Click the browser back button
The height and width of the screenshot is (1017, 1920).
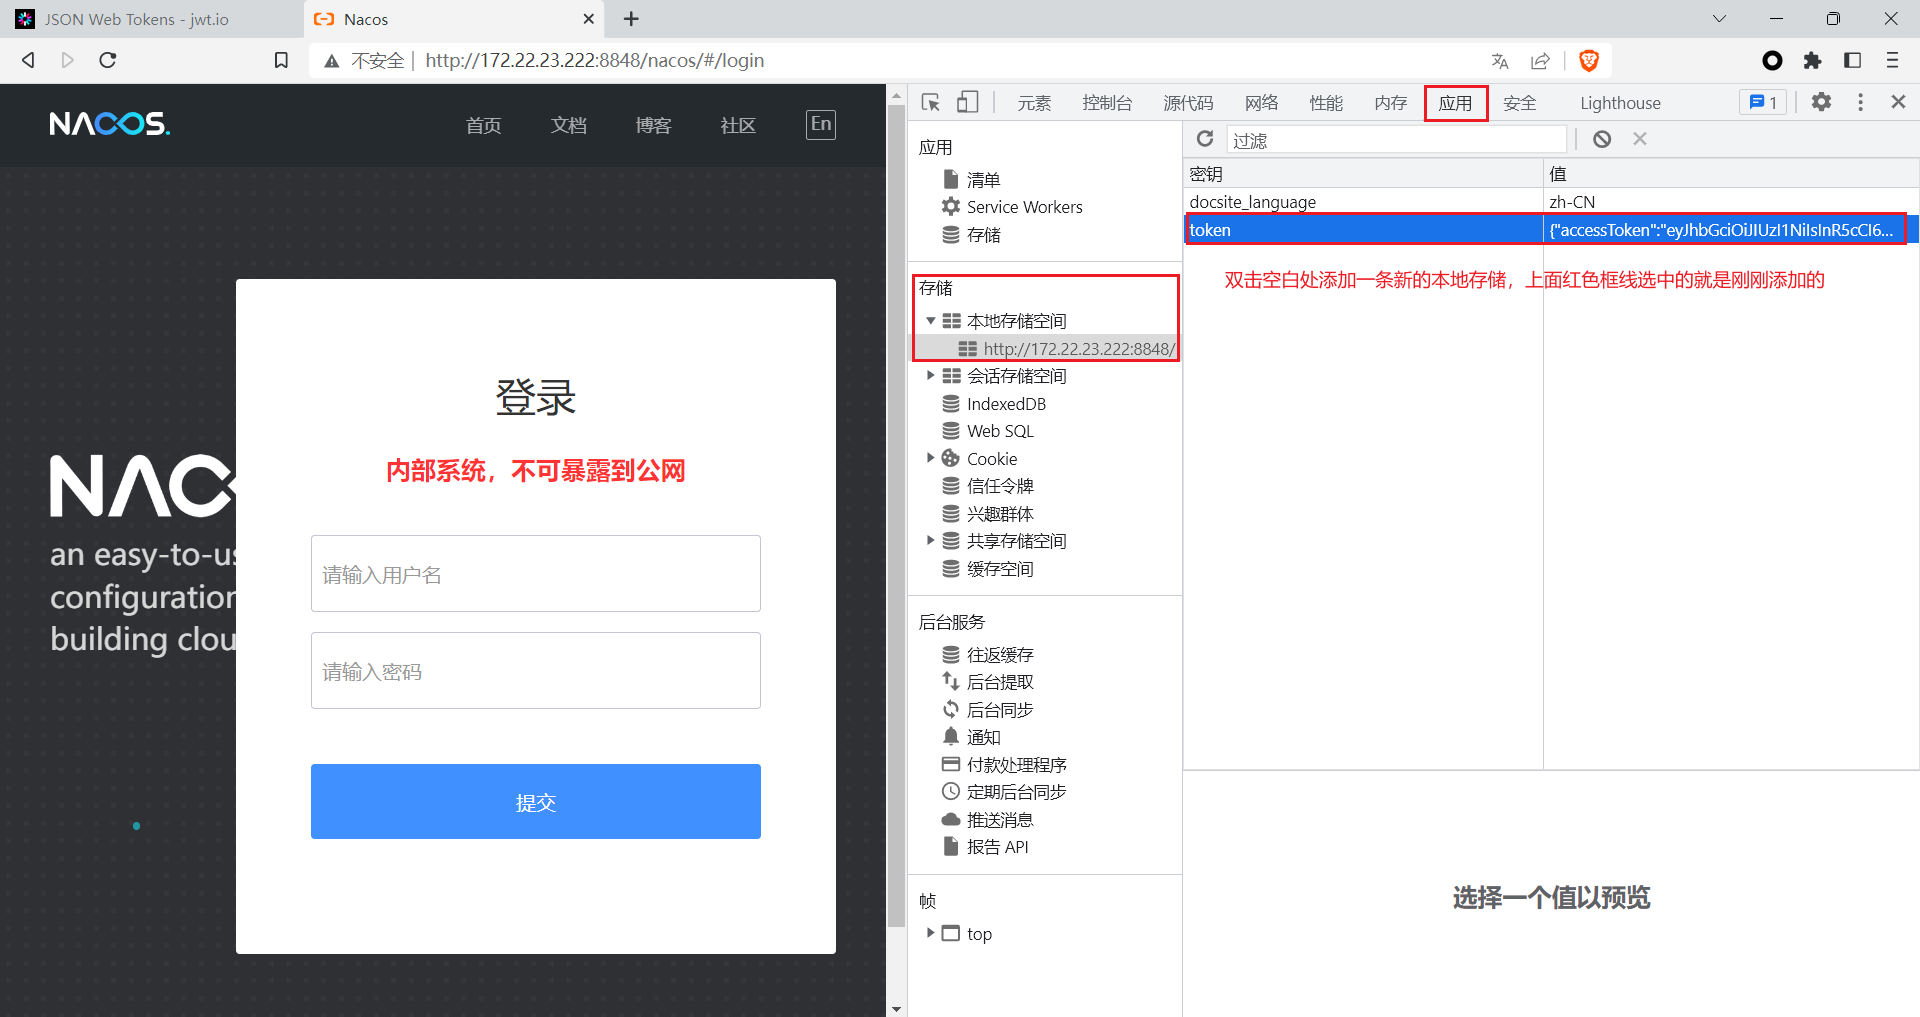pyautogui.click(x=28, y=60)
